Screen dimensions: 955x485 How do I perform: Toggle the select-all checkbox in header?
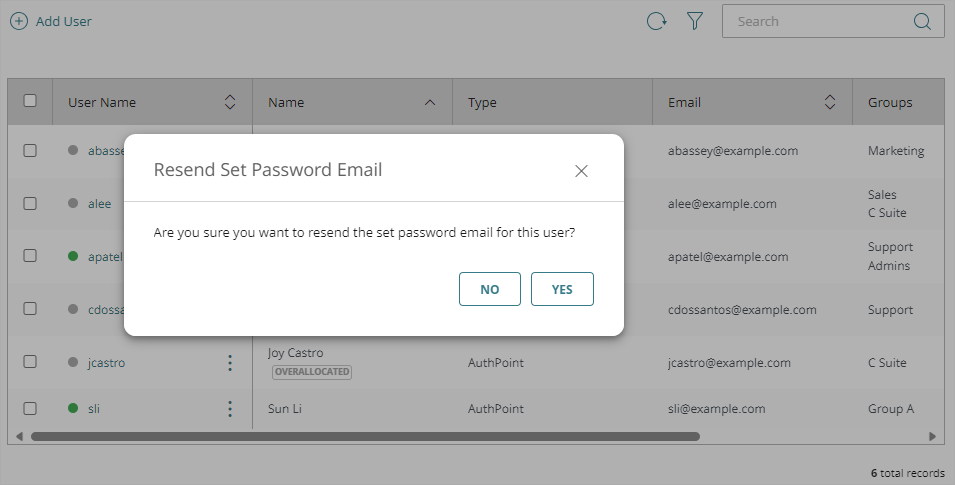(30, 101)
